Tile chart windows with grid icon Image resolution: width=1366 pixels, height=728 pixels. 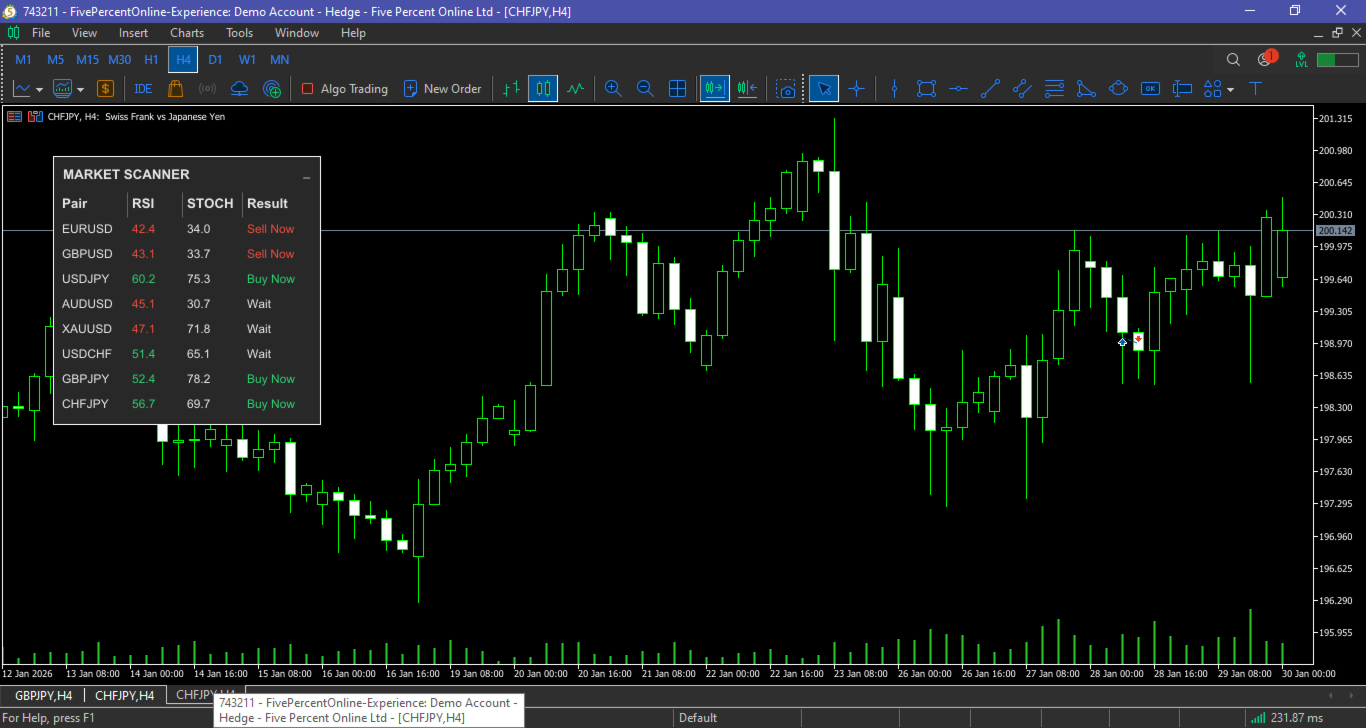coord(677,89)
